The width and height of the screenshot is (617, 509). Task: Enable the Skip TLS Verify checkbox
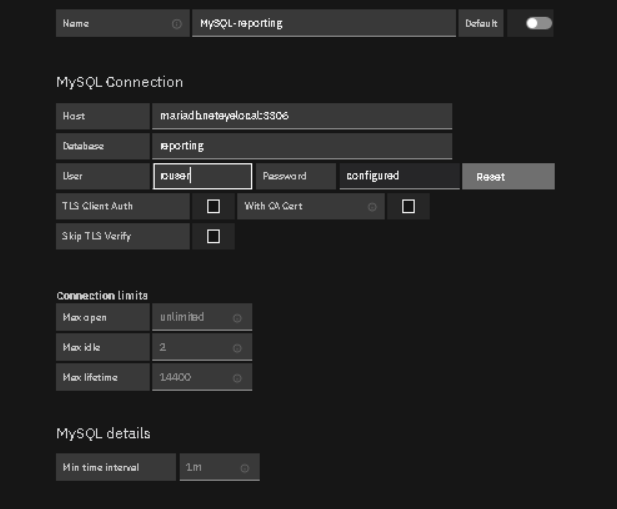(x=213, y=236)
